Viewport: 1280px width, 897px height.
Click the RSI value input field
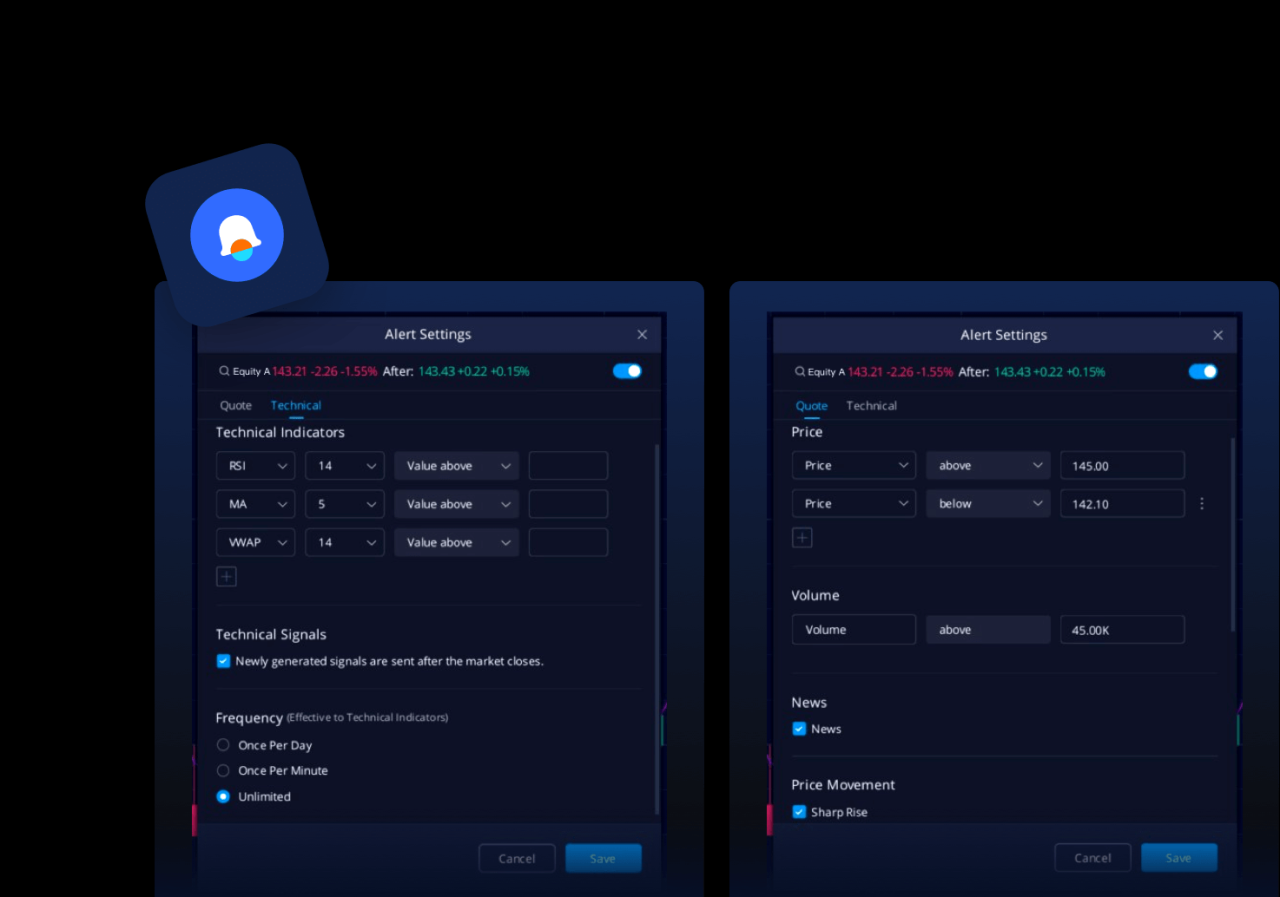[568, 466]
